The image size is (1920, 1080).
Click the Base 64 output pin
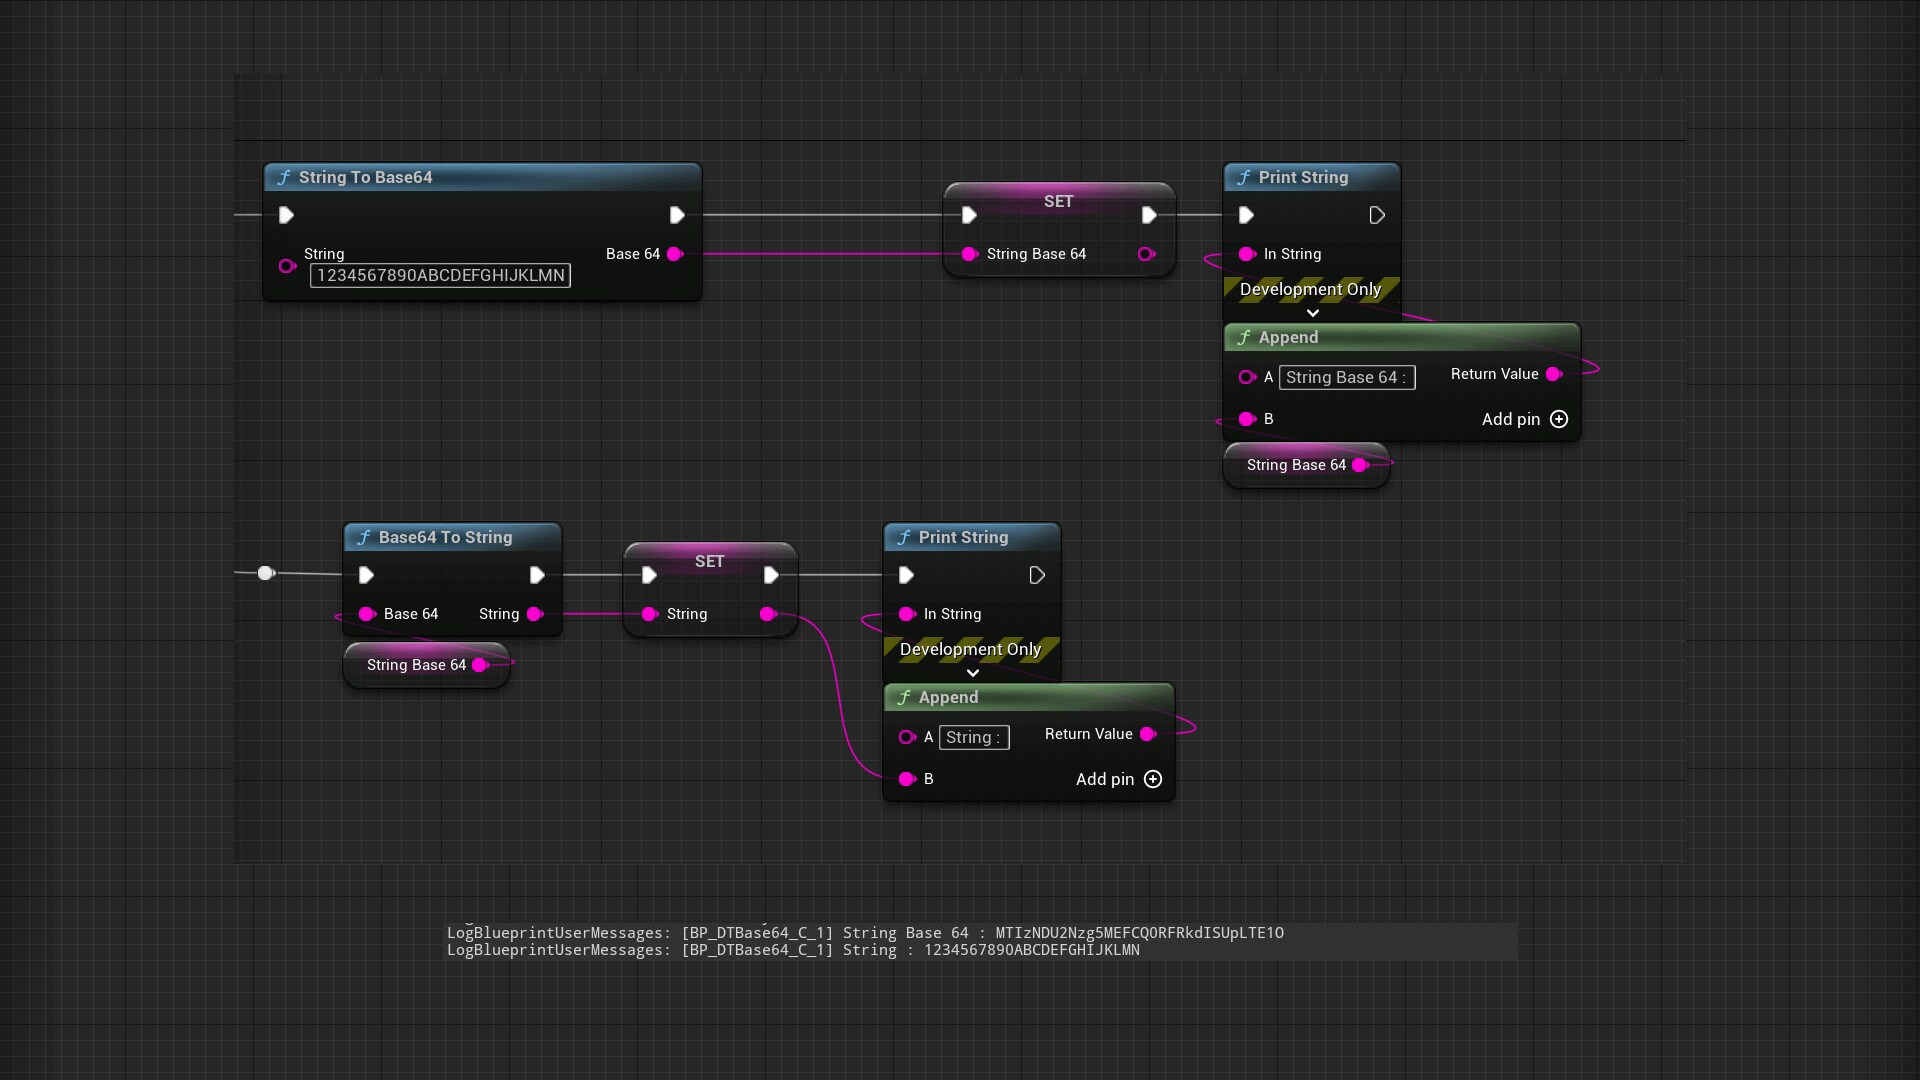pos(675,254)
